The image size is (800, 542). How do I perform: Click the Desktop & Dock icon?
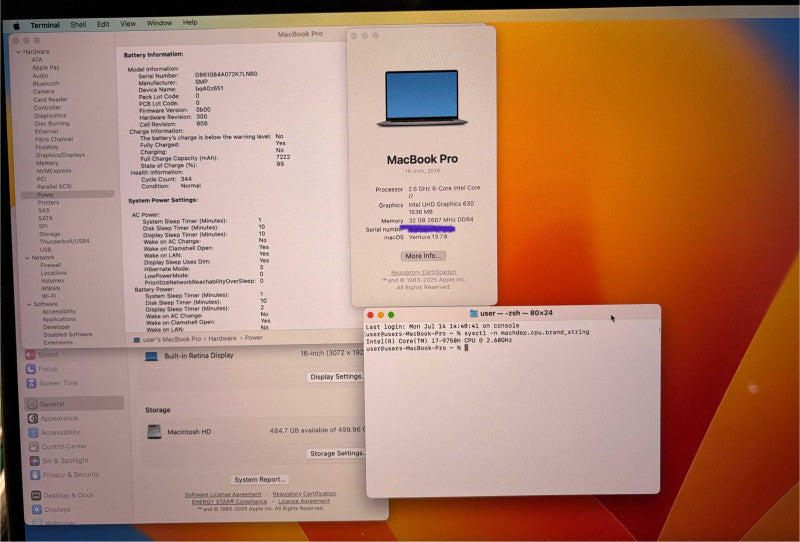click(36, 496)
